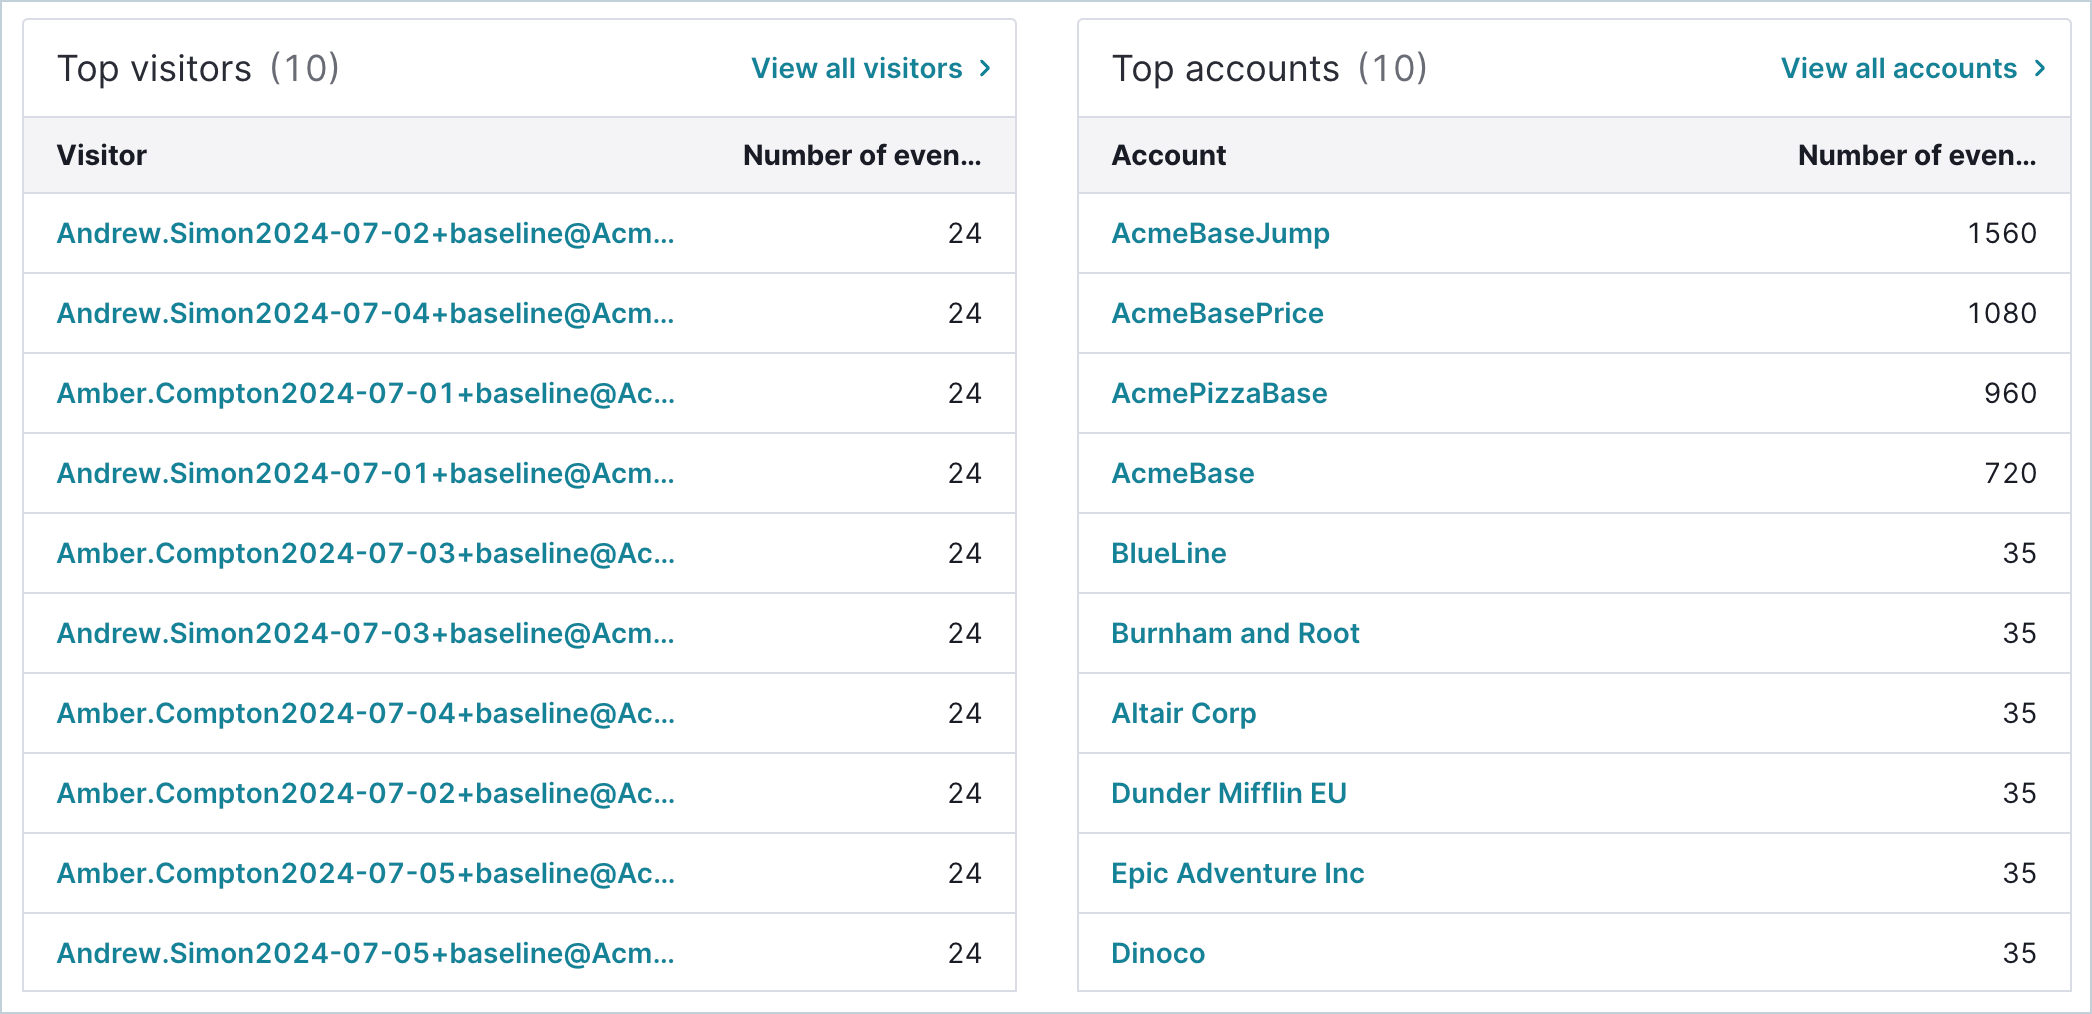Select count 24 in Andrew.Simon2024-07-02 row
Viewport: 2092px width, 1014px height.
[965, 233]
